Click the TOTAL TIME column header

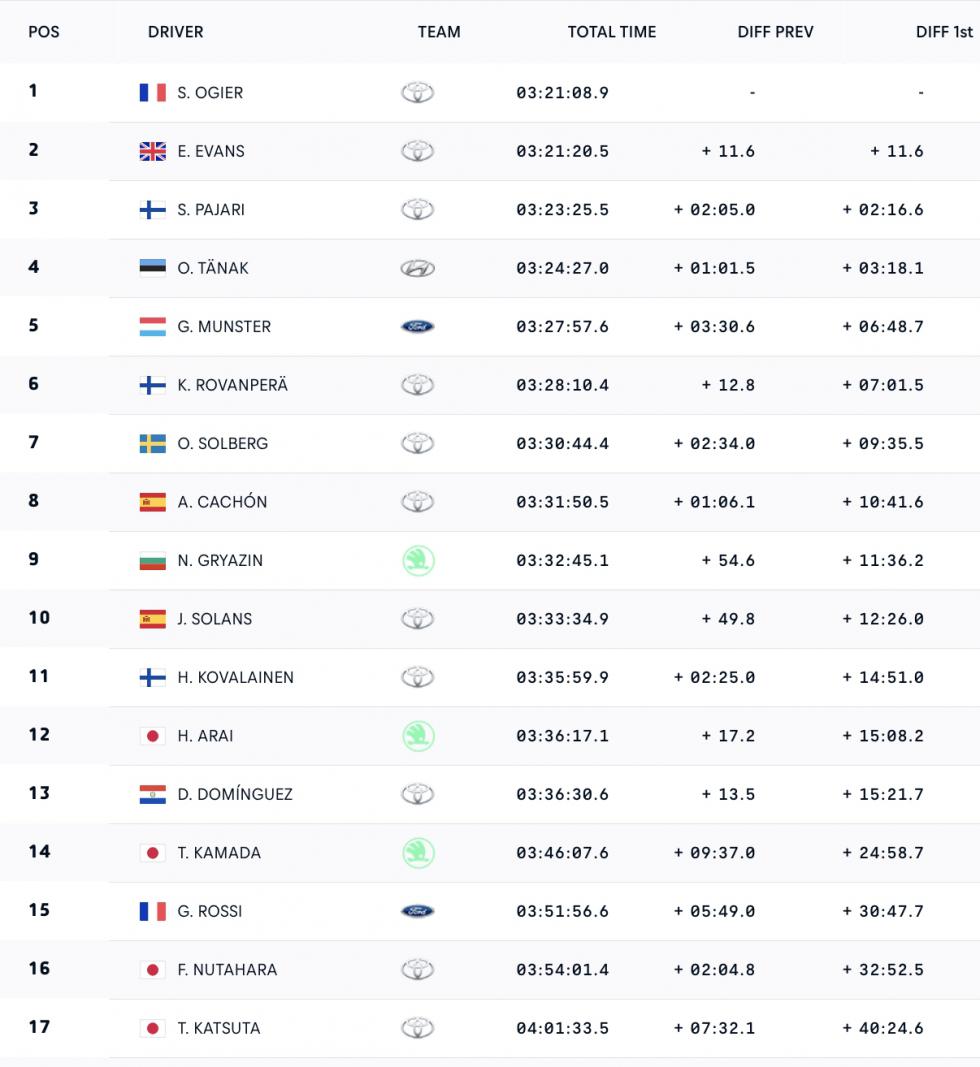coord(612,32)
